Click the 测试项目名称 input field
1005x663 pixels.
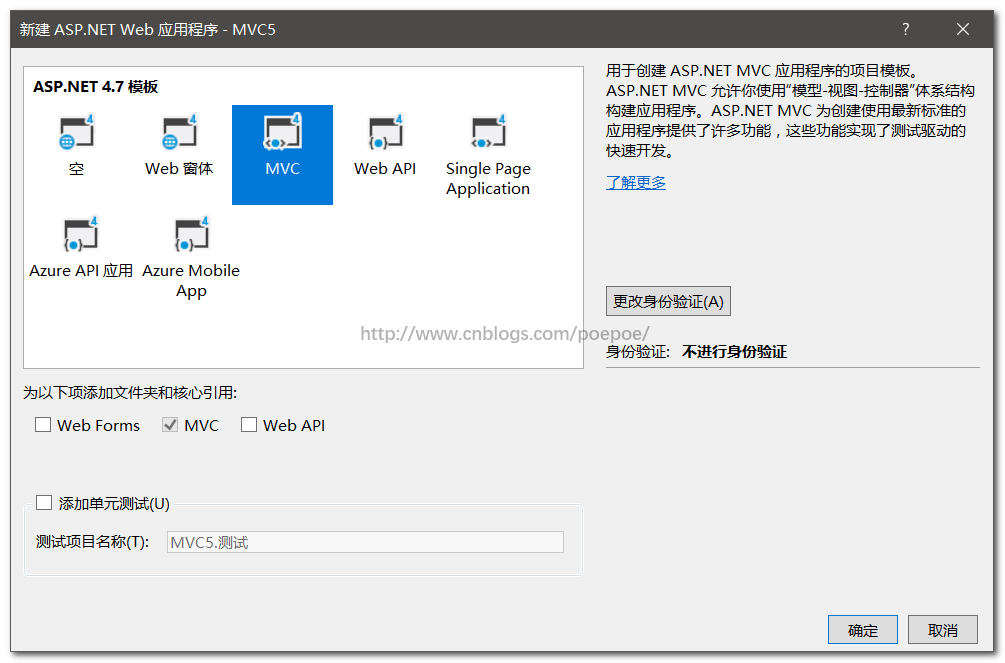pos(365,542)
